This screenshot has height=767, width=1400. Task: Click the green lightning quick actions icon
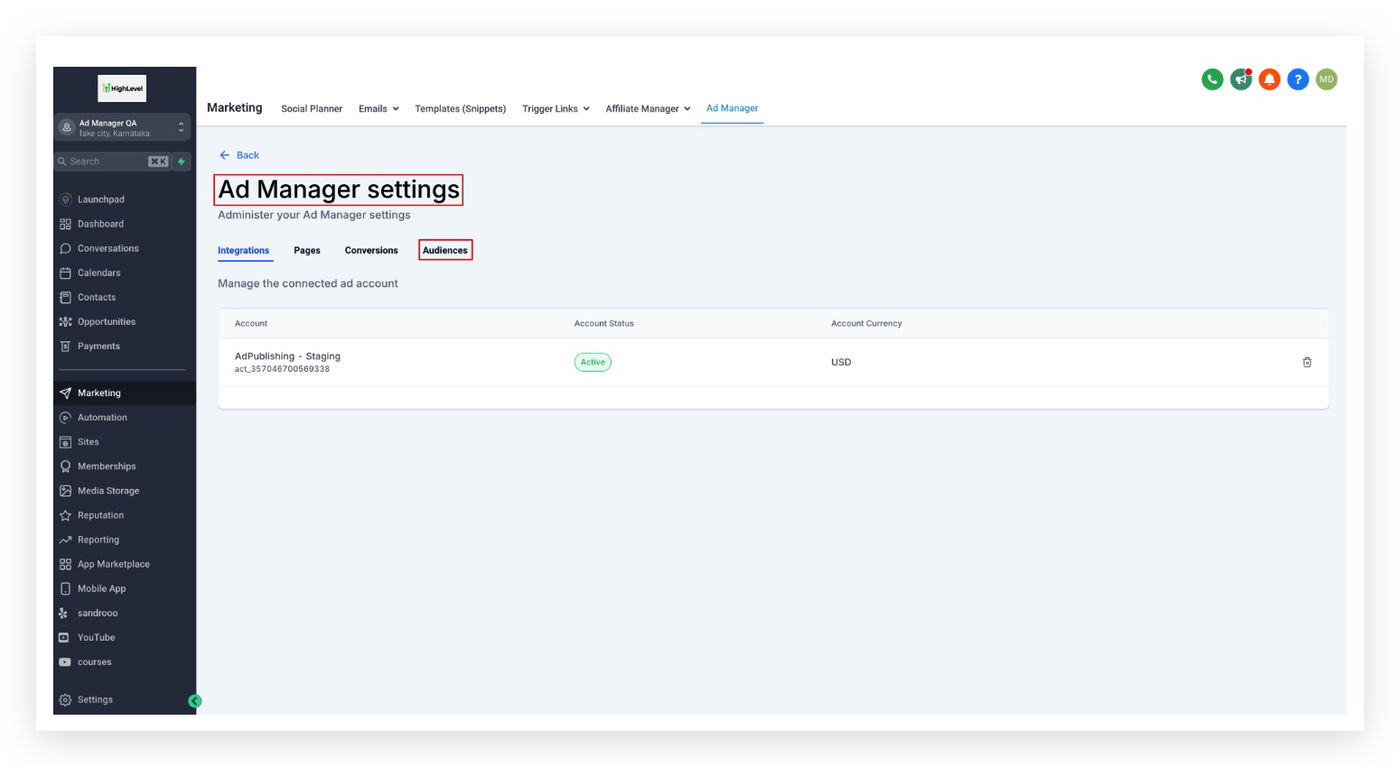click(x=181, y=161)
